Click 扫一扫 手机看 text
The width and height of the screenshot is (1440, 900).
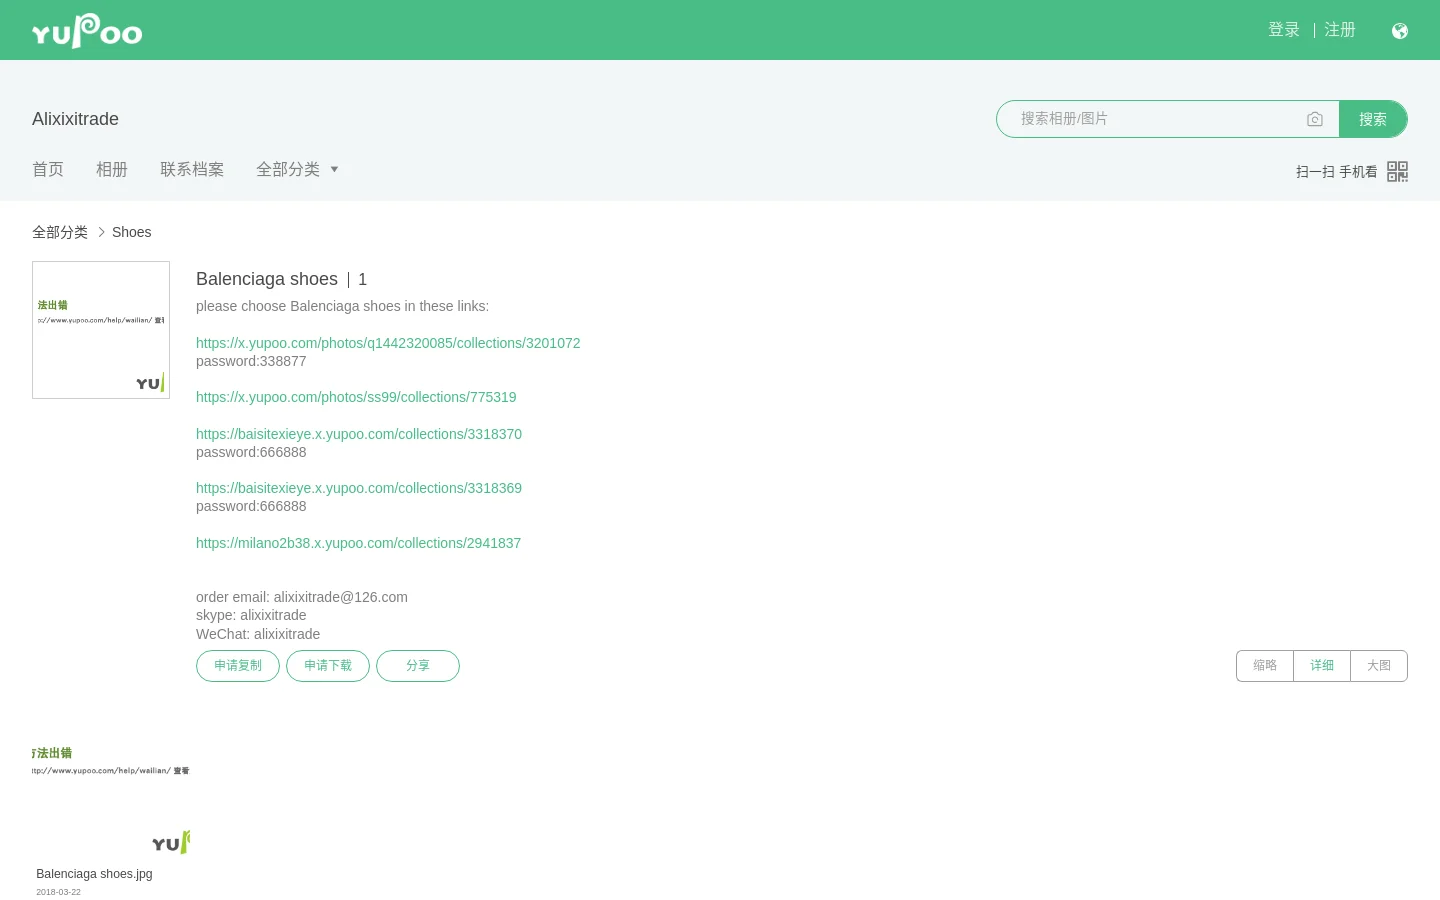pyautogui.click(x=1336, y=172)
